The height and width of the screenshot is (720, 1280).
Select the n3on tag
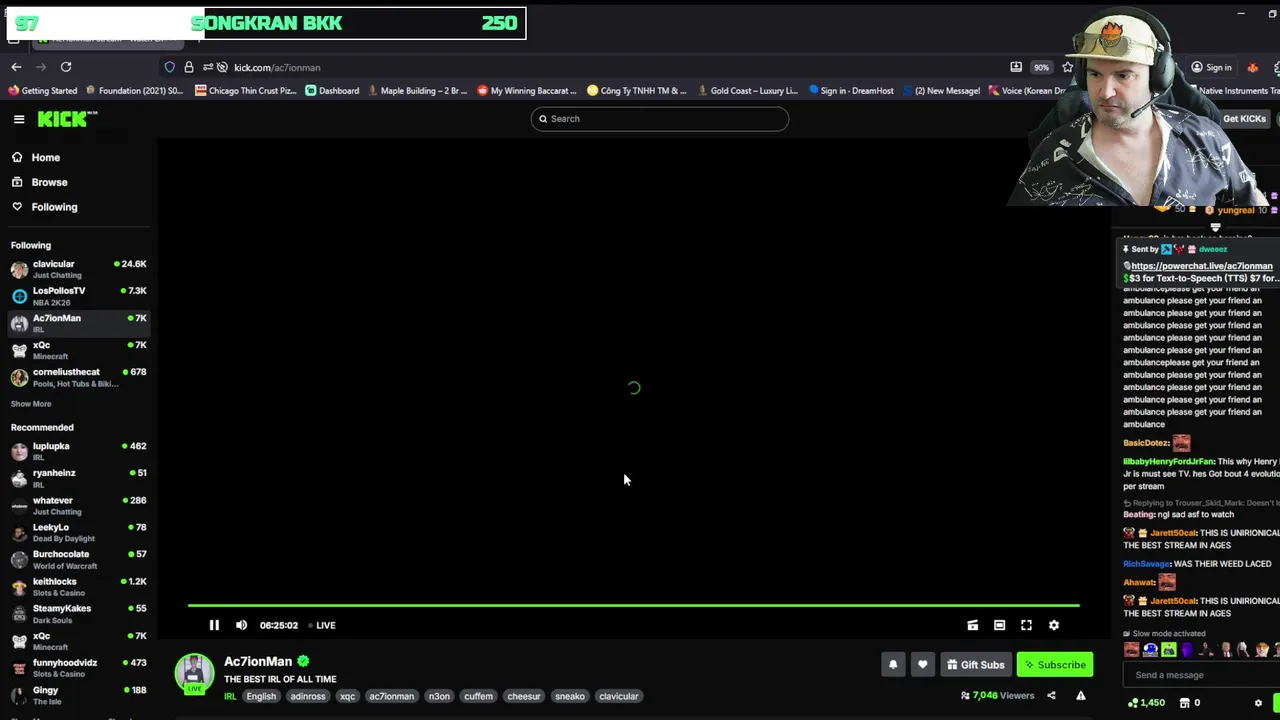439,696
